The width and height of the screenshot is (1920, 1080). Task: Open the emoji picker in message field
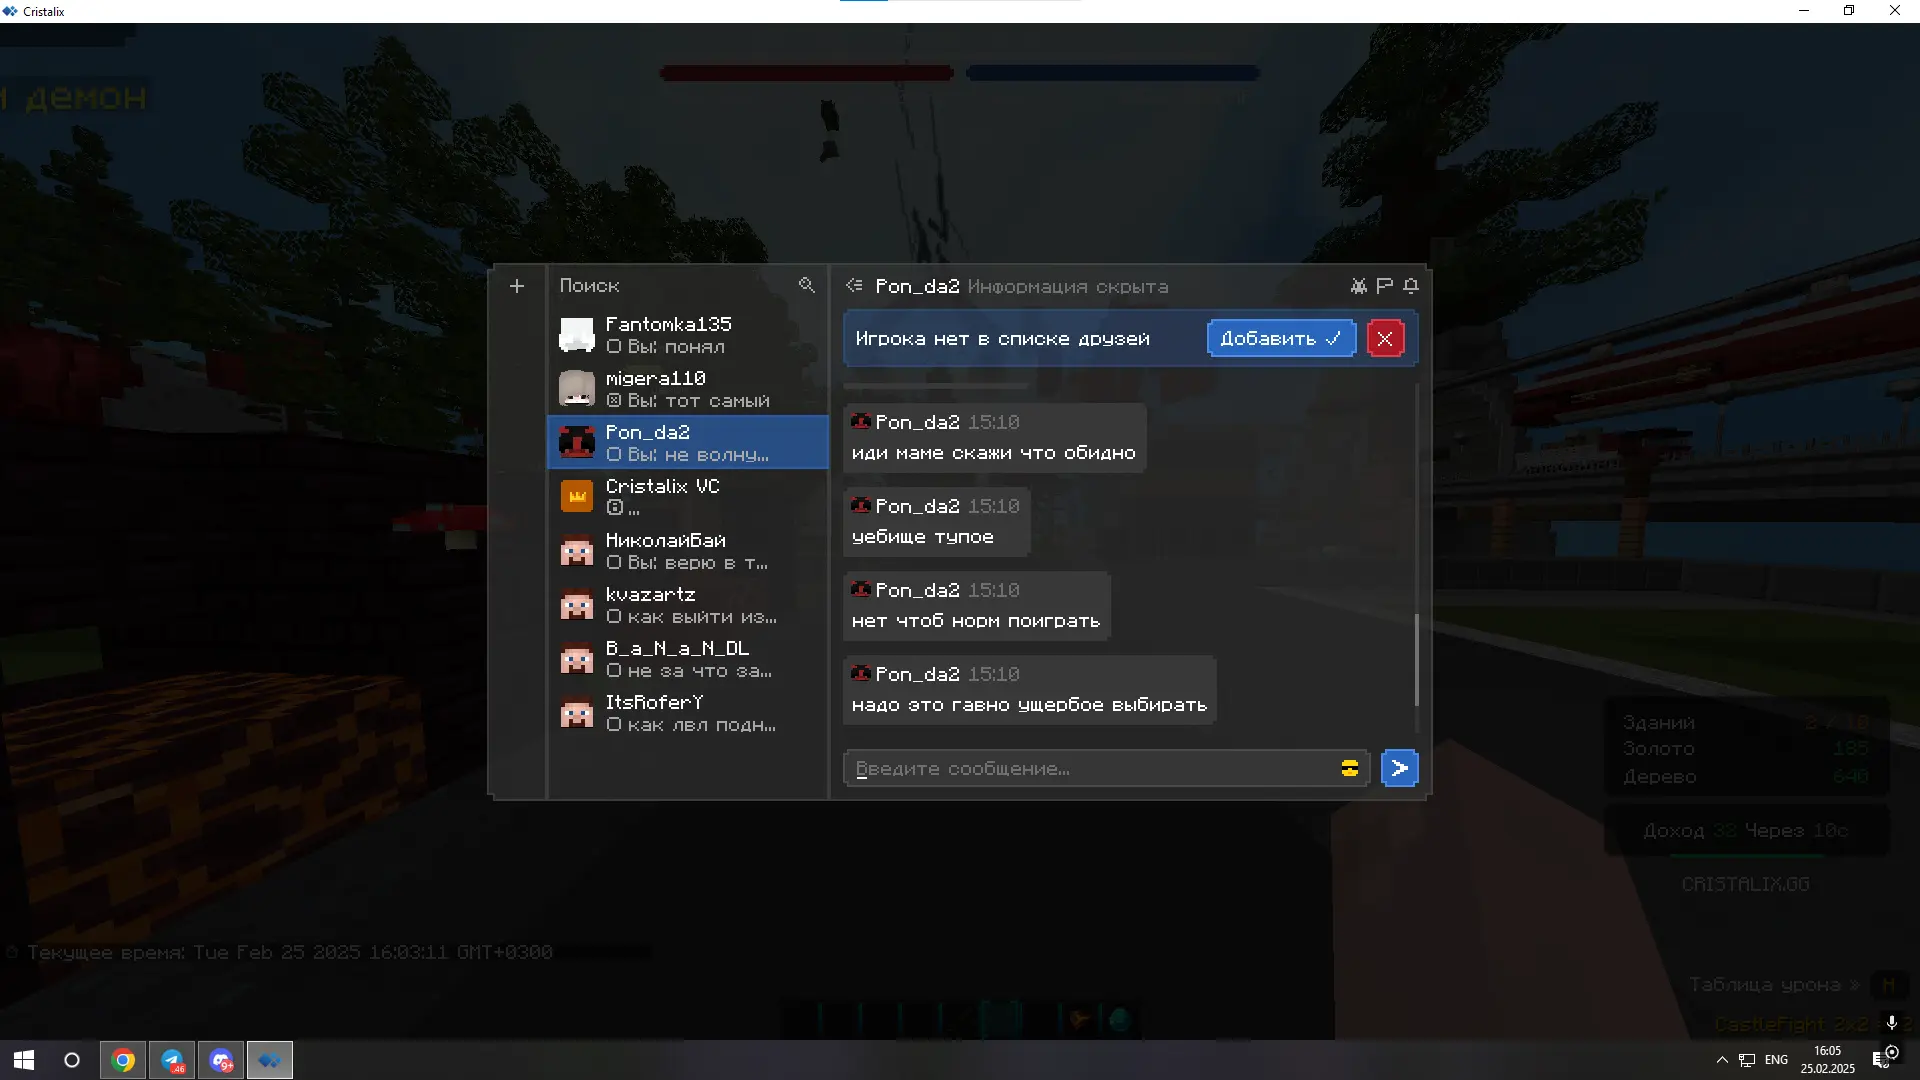[1350, 768]
